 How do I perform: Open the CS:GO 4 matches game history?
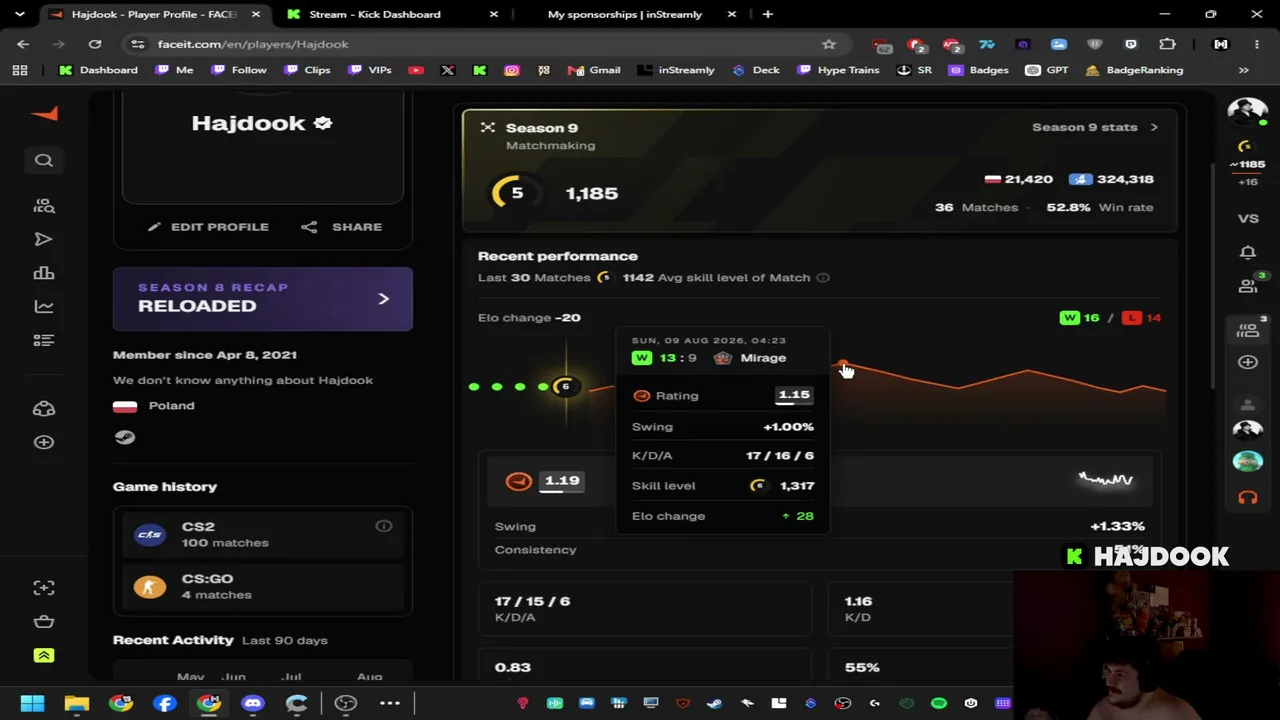(263, 586)
